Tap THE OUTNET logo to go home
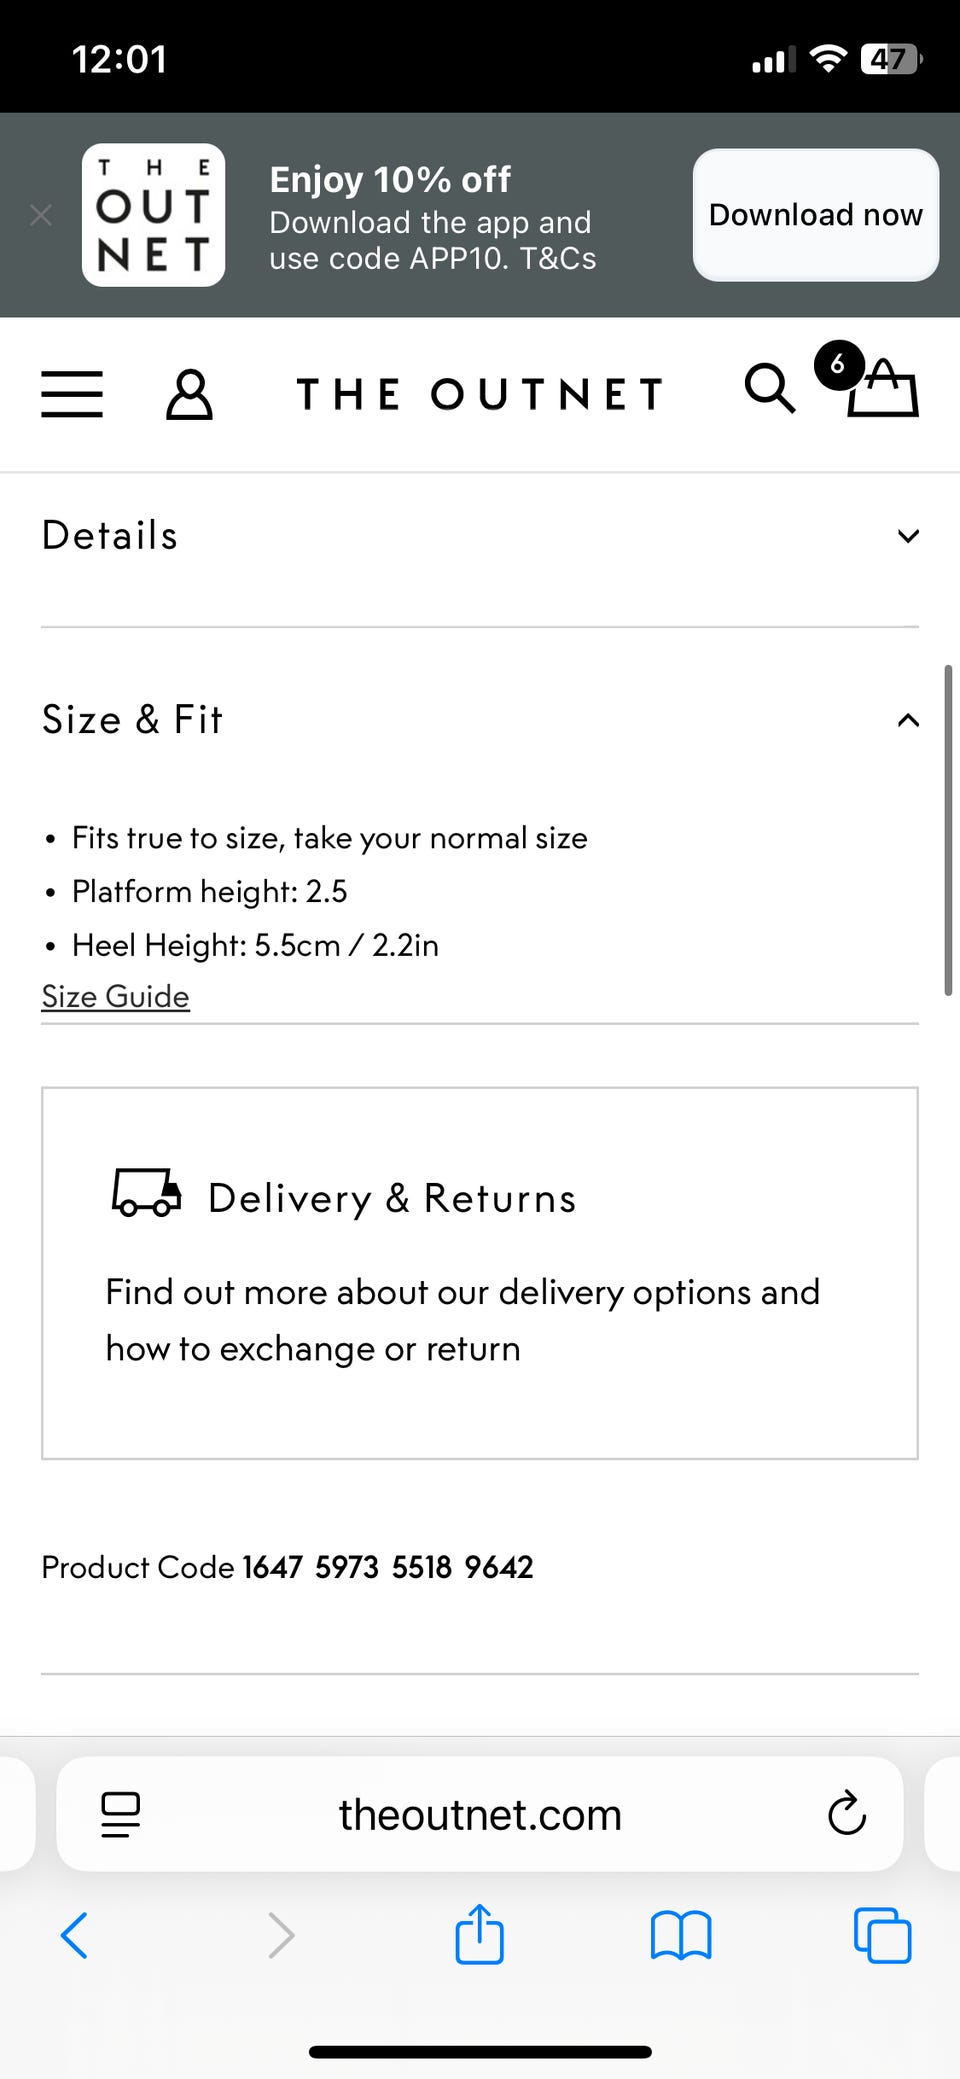The width and height of the screenshot is (960, 2079). pyautogui.click(x=480, y=394)
